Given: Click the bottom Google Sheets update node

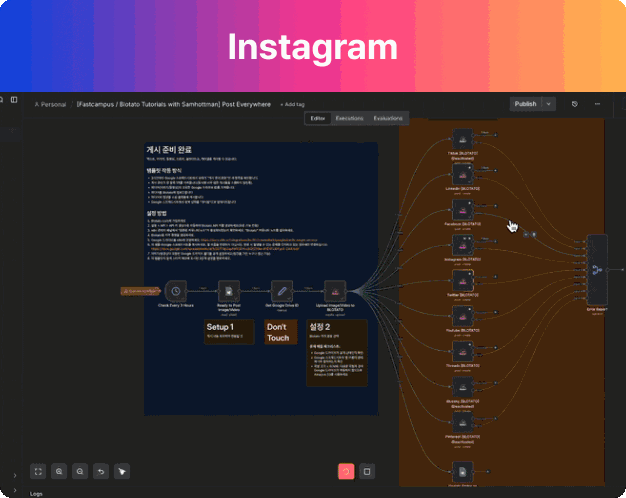Looking at the screenshot, I should tap(463, 472).
